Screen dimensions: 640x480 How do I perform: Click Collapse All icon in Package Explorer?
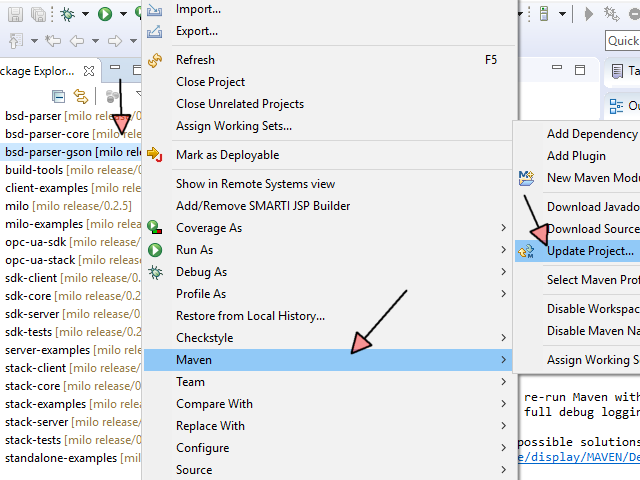coord(59,96)
